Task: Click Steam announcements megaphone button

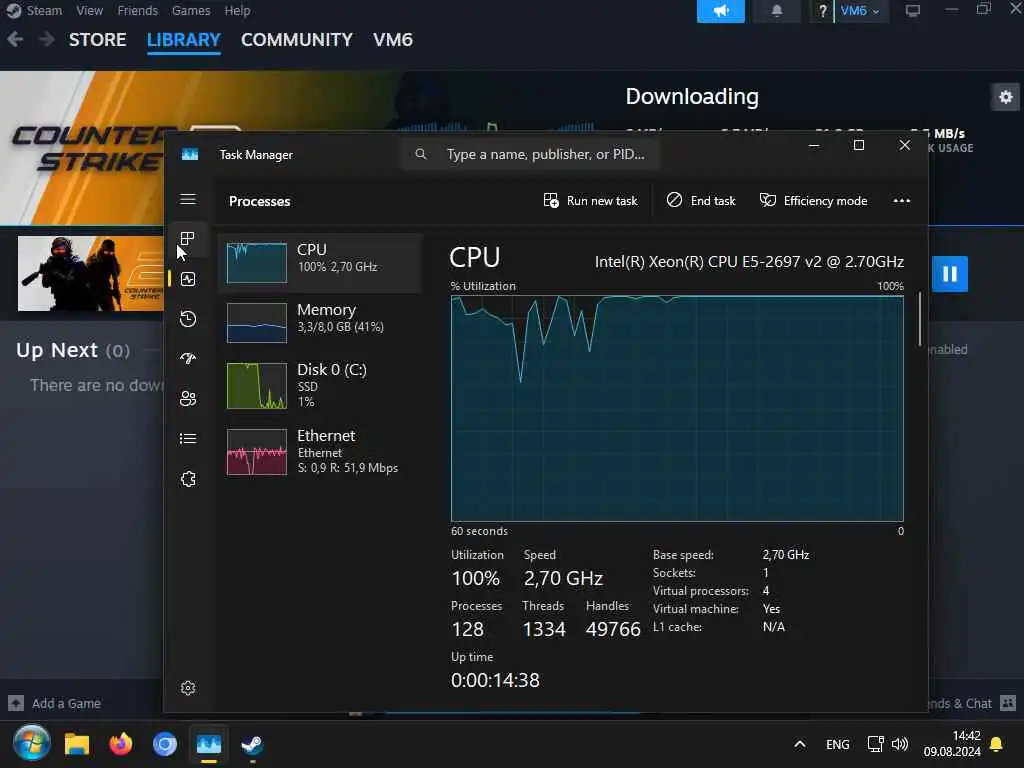Action: coord(720,11)
